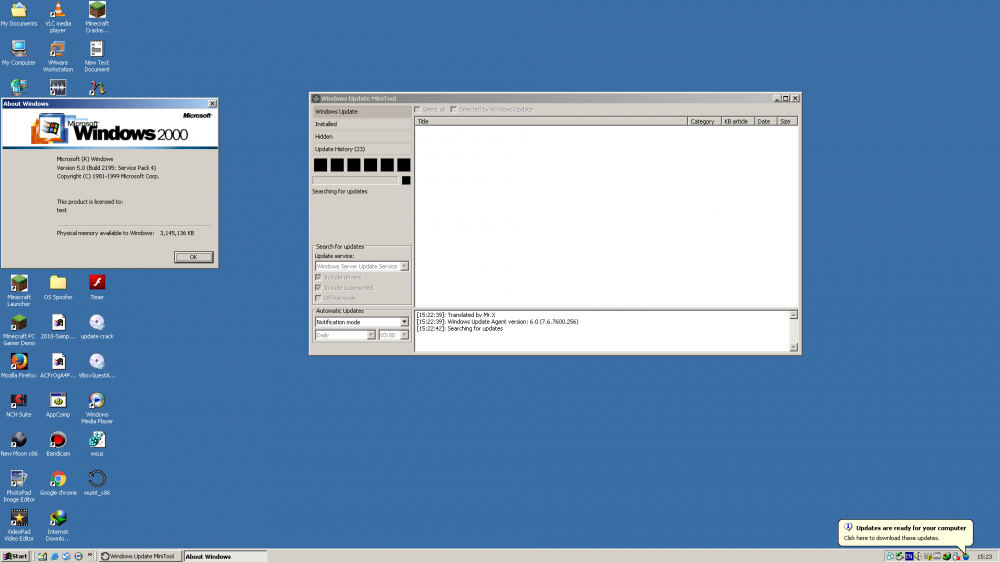Select Windows Media Player desktop icon
The width and height of the screenshot is (1000, 563).
point(97,409)
